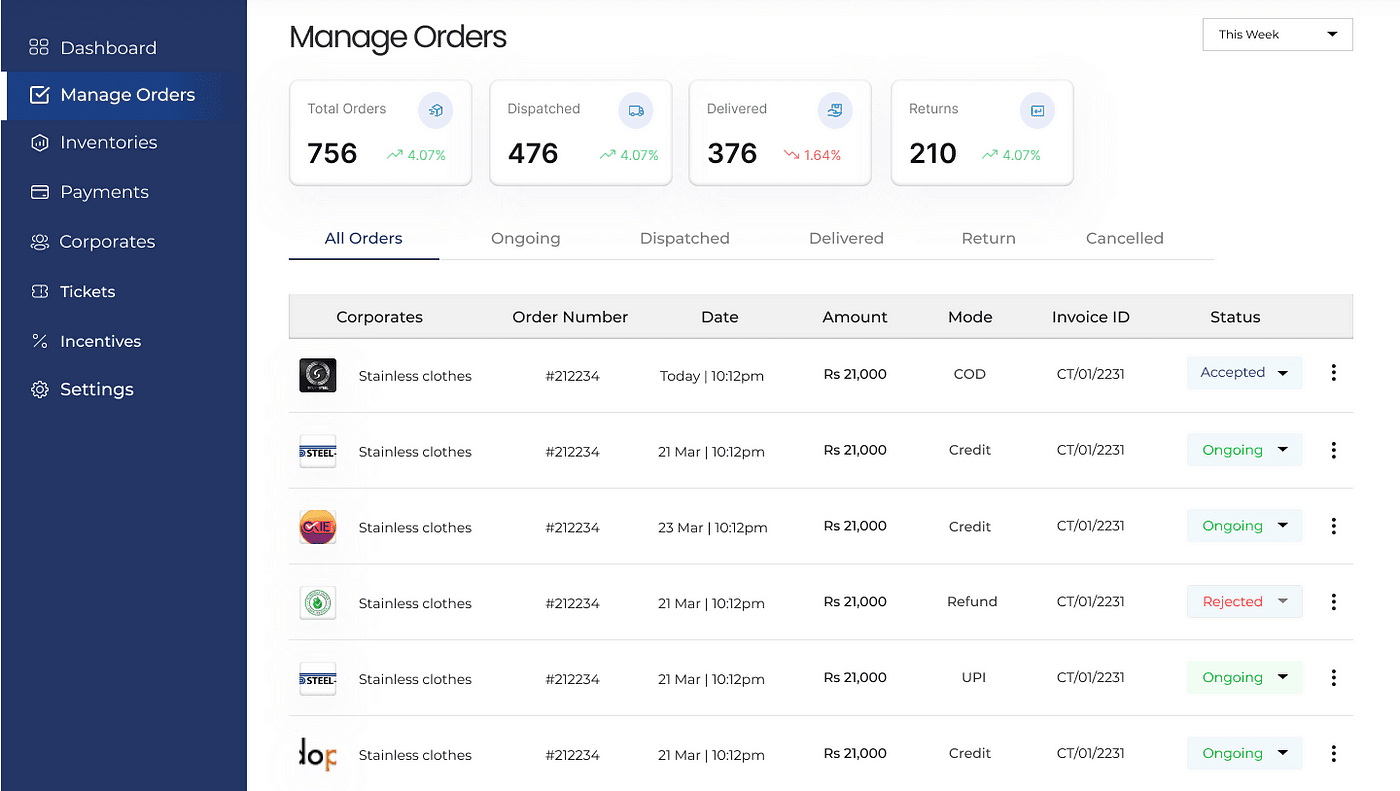Open the This Week filter dropdown
Screen dimensions: 1400x791
1277,34
